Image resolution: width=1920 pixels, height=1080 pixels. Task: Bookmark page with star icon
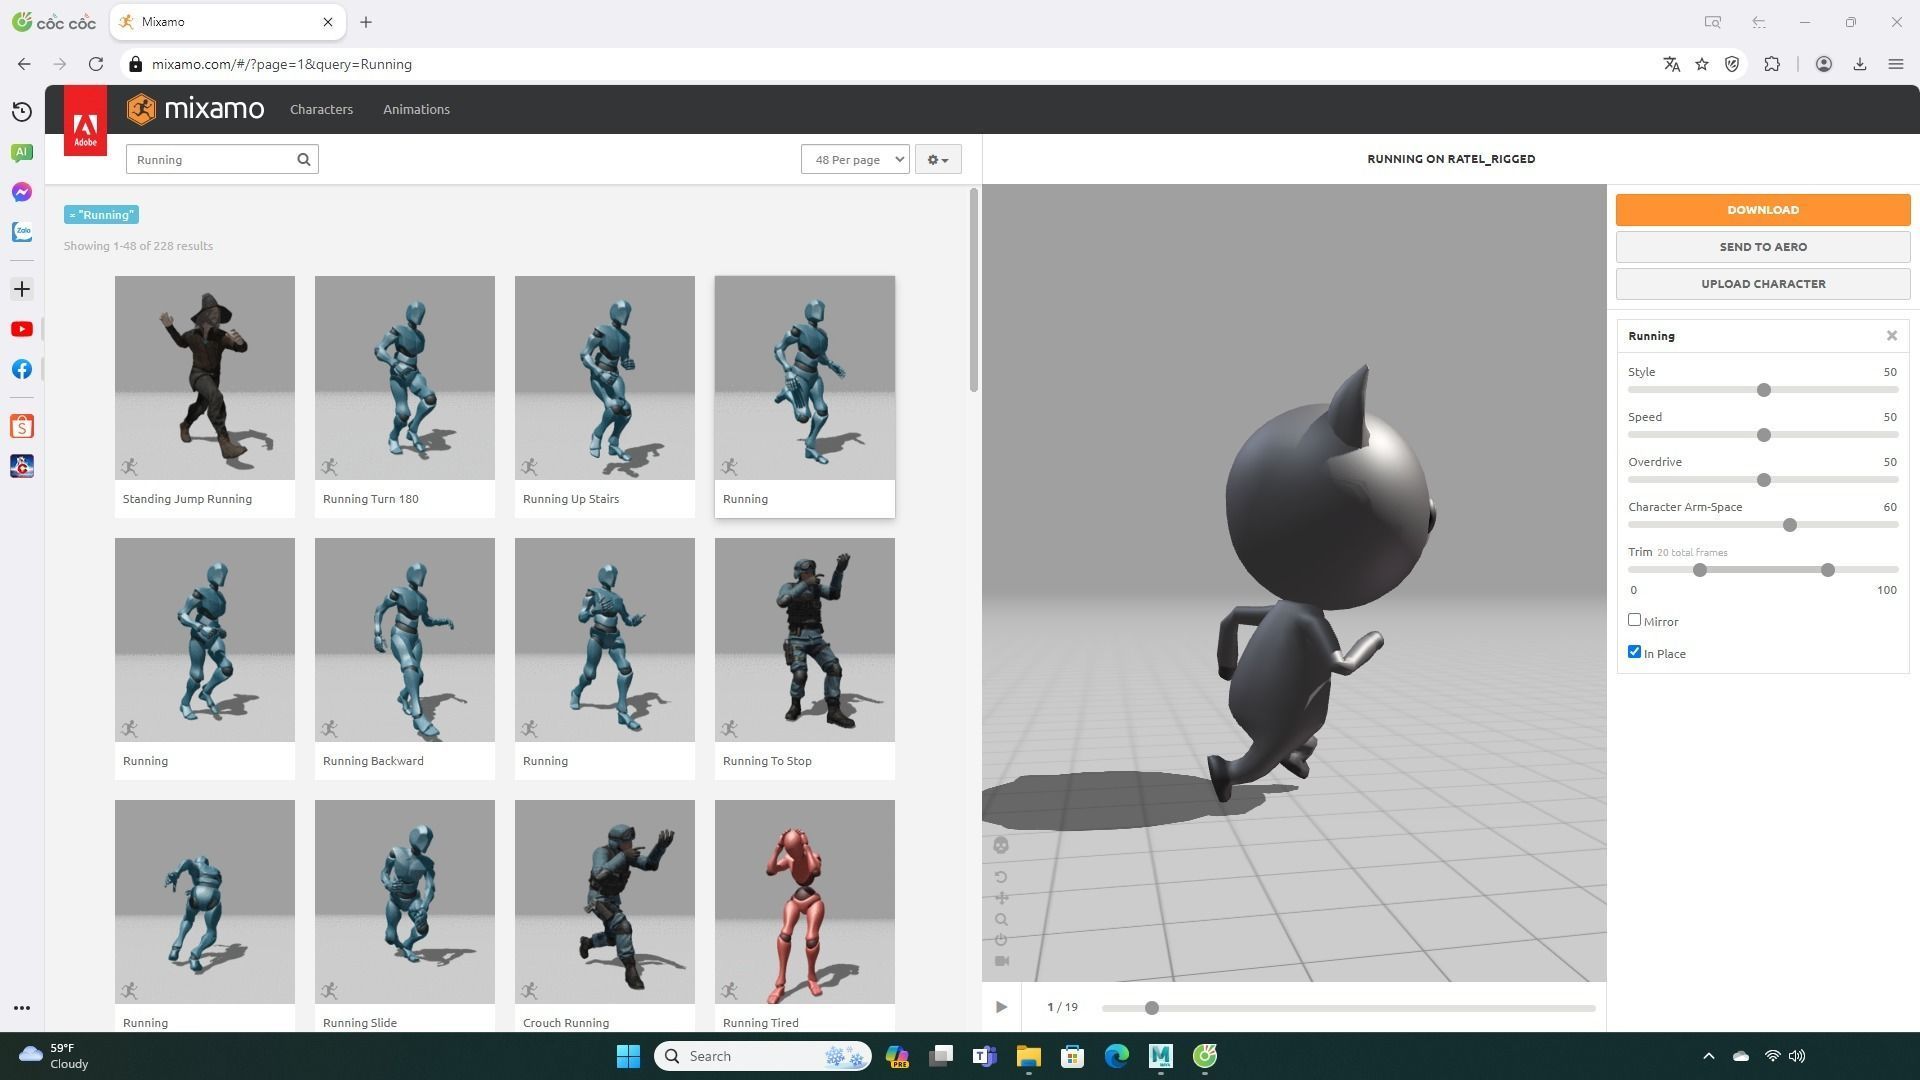(x=1702, y=64)
